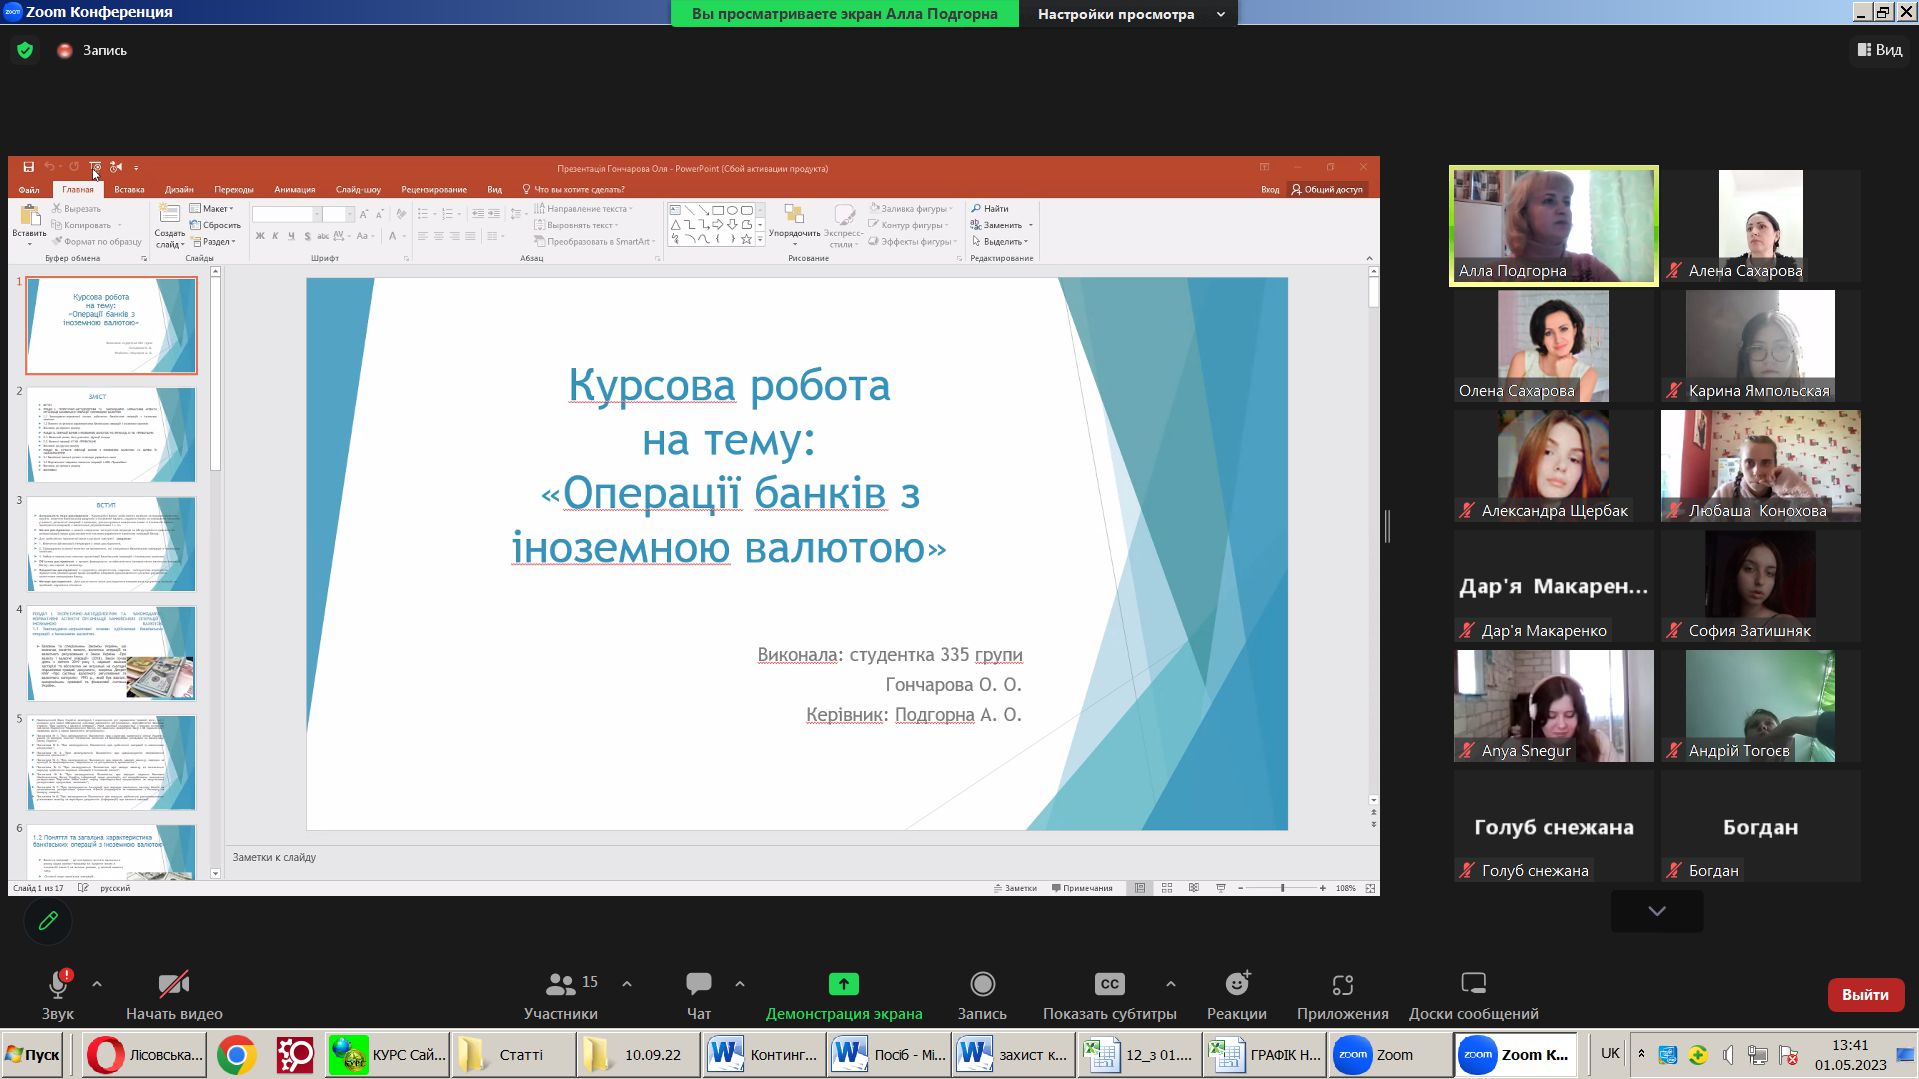Click the Find (Найти) button

click(990, 208)
